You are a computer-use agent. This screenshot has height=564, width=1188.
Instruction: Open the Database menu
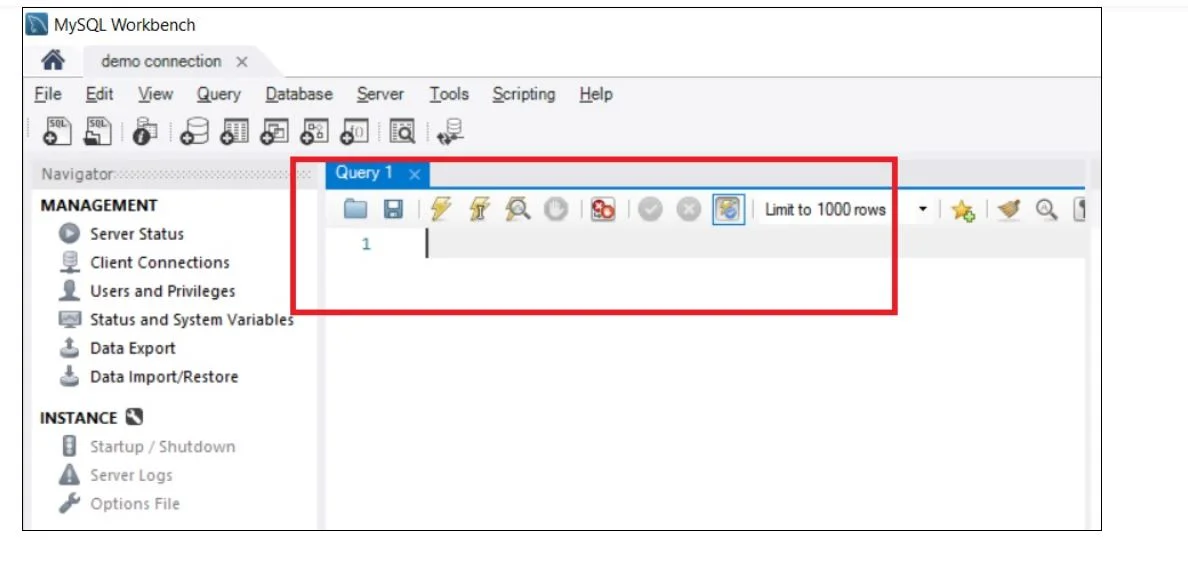pos(299,94)
